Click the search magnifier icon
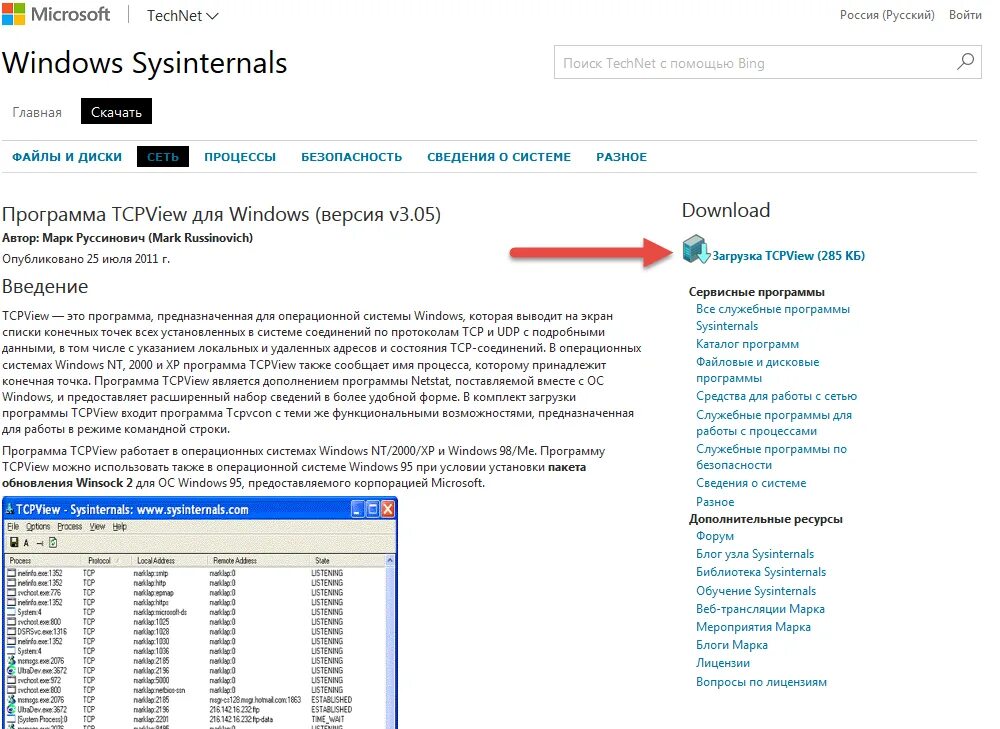1000x729 pixels. point(966,62)
